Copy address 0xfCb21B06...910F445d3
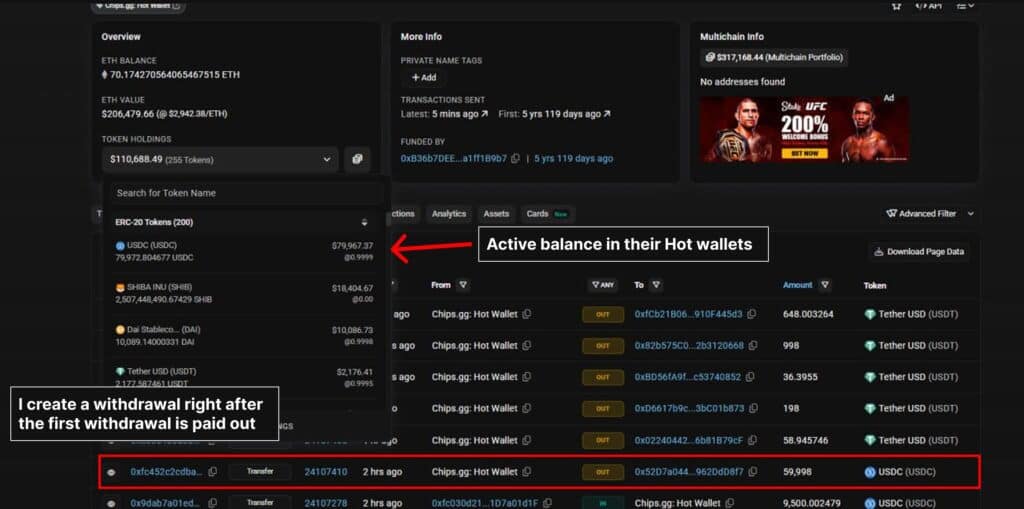Viewport: 1024px width, 509px height. click(752, 314)
